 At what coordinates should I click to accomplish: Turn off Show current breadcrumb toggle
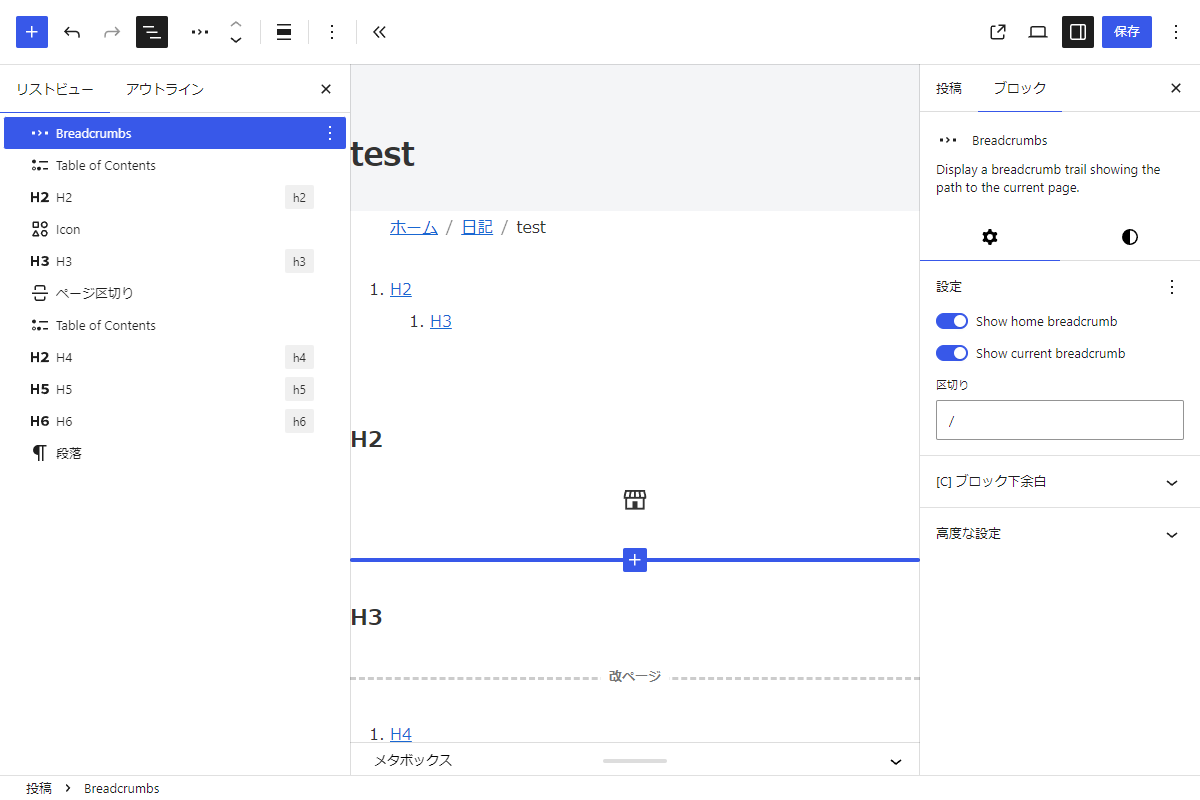(951, 353)
